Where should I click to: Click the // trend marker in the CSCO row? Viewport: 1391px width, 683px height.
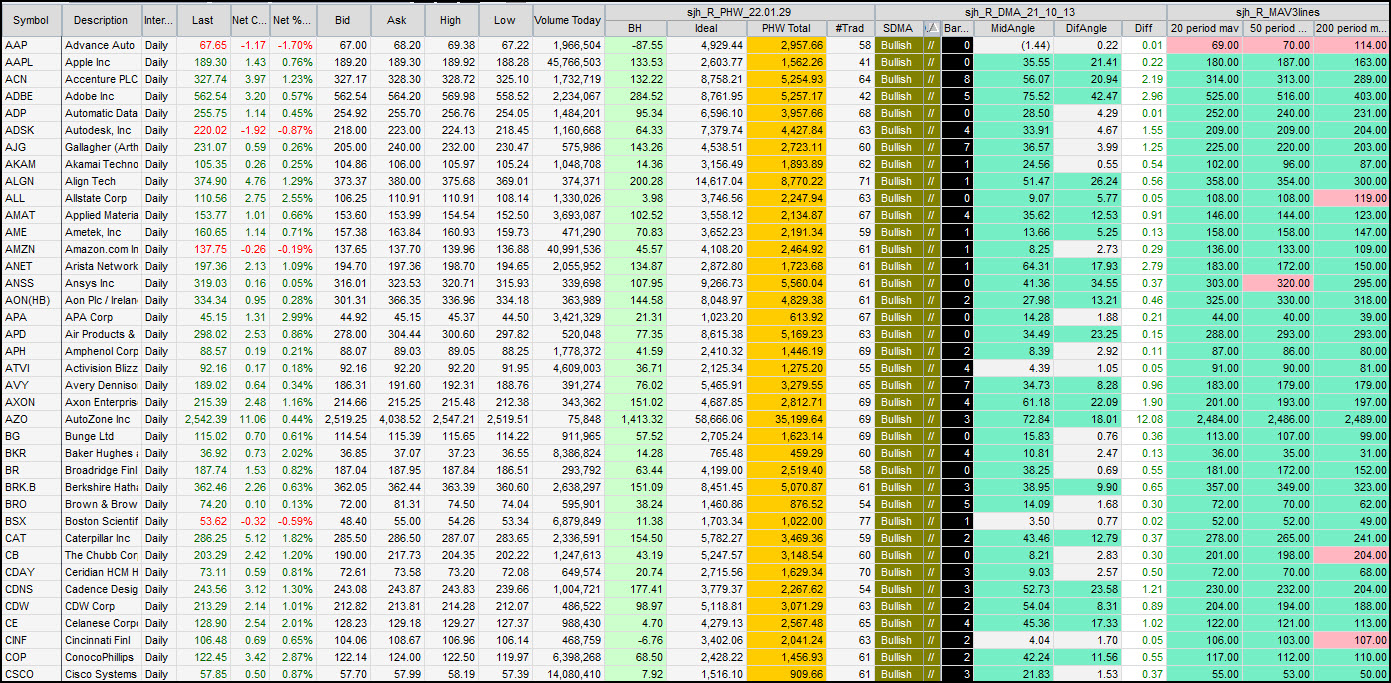point(931,674)
